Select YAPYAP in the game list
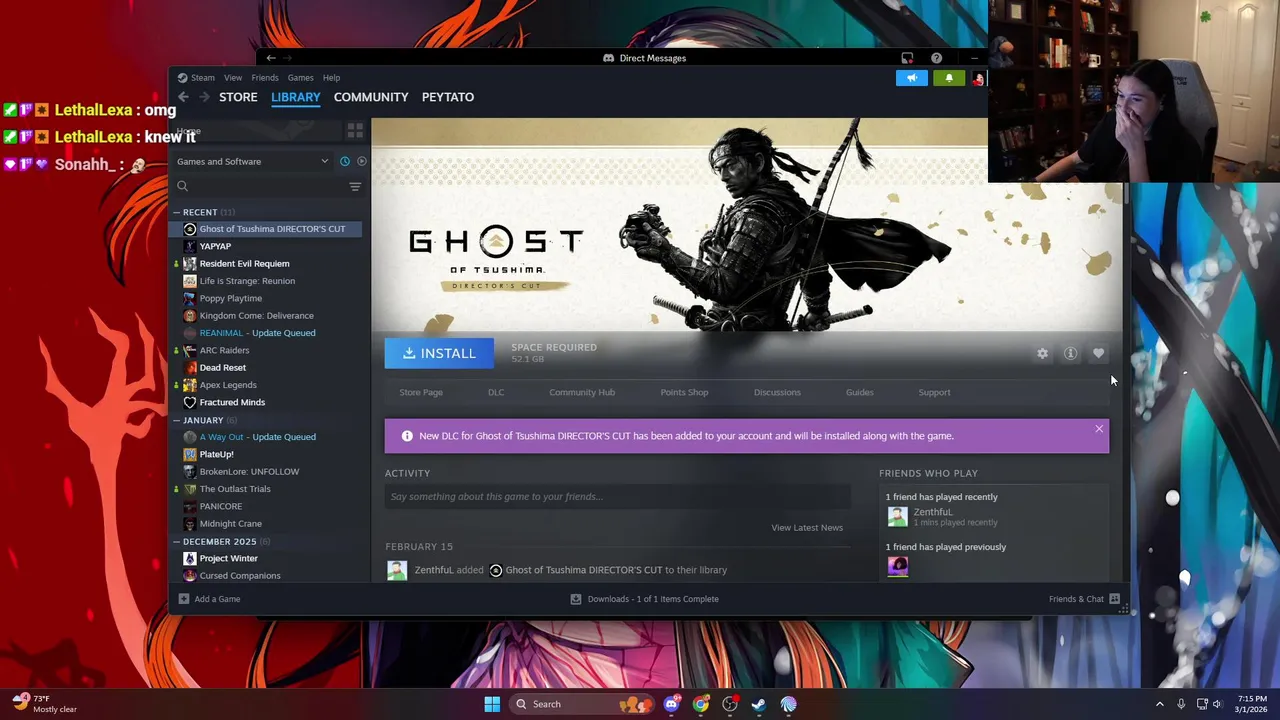The height and width of the screenshot is (720, 1280). click(x=215, y=246)
